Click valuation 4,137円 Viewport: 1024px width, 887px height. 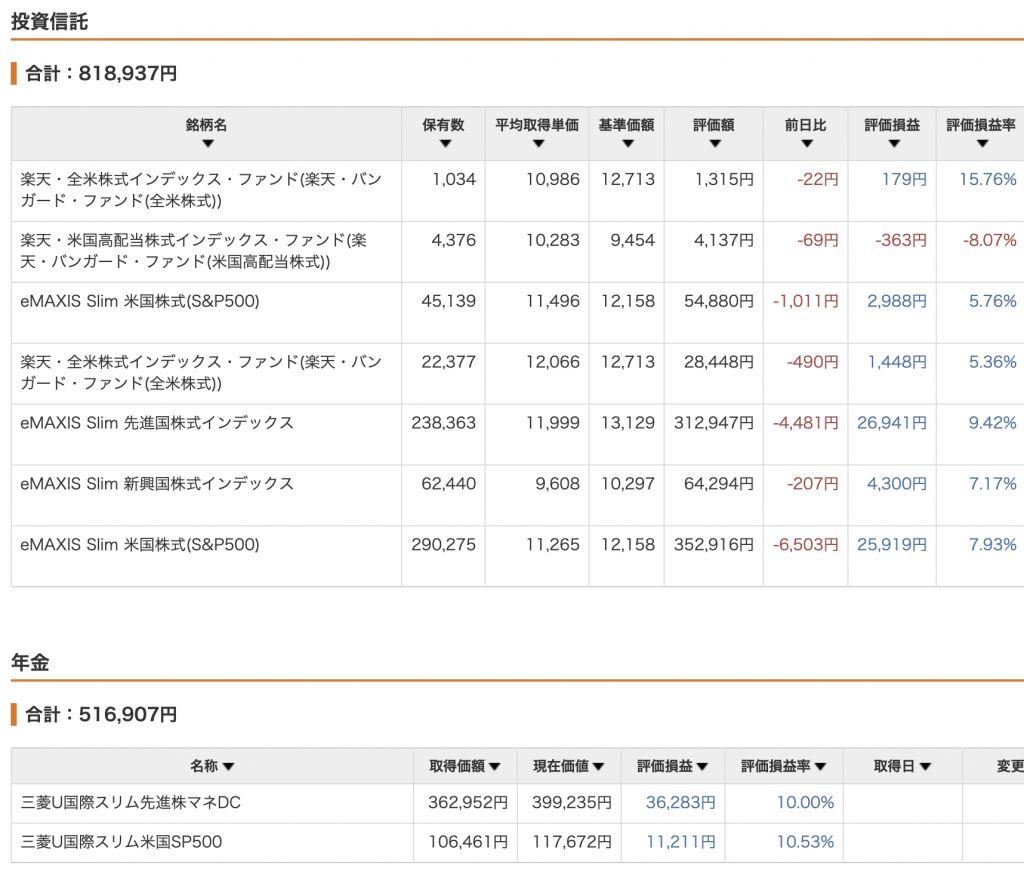coord(724,240)
